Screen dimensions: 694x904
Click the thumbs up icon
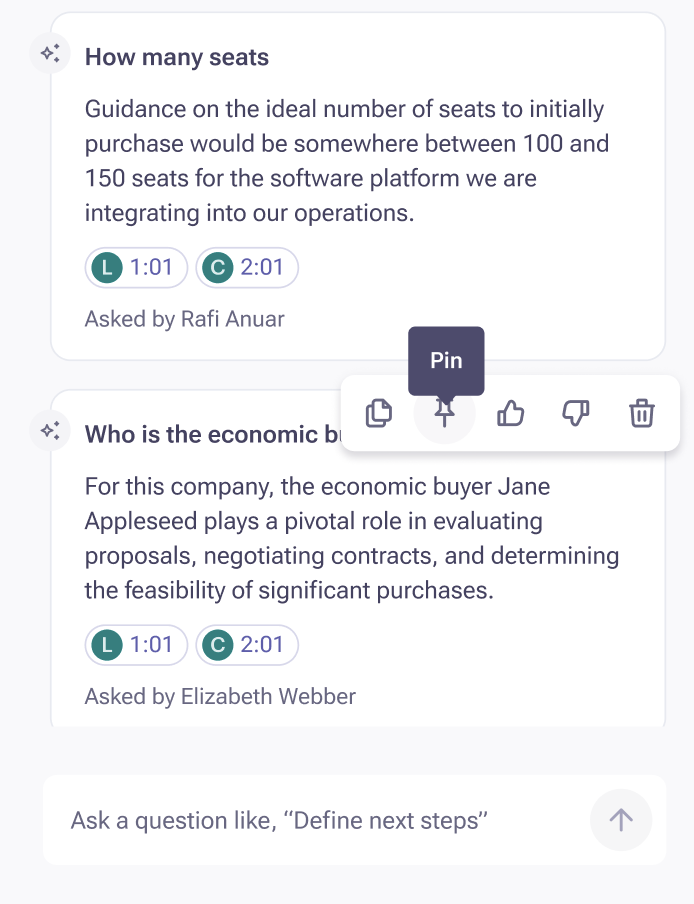pos(510,413)
